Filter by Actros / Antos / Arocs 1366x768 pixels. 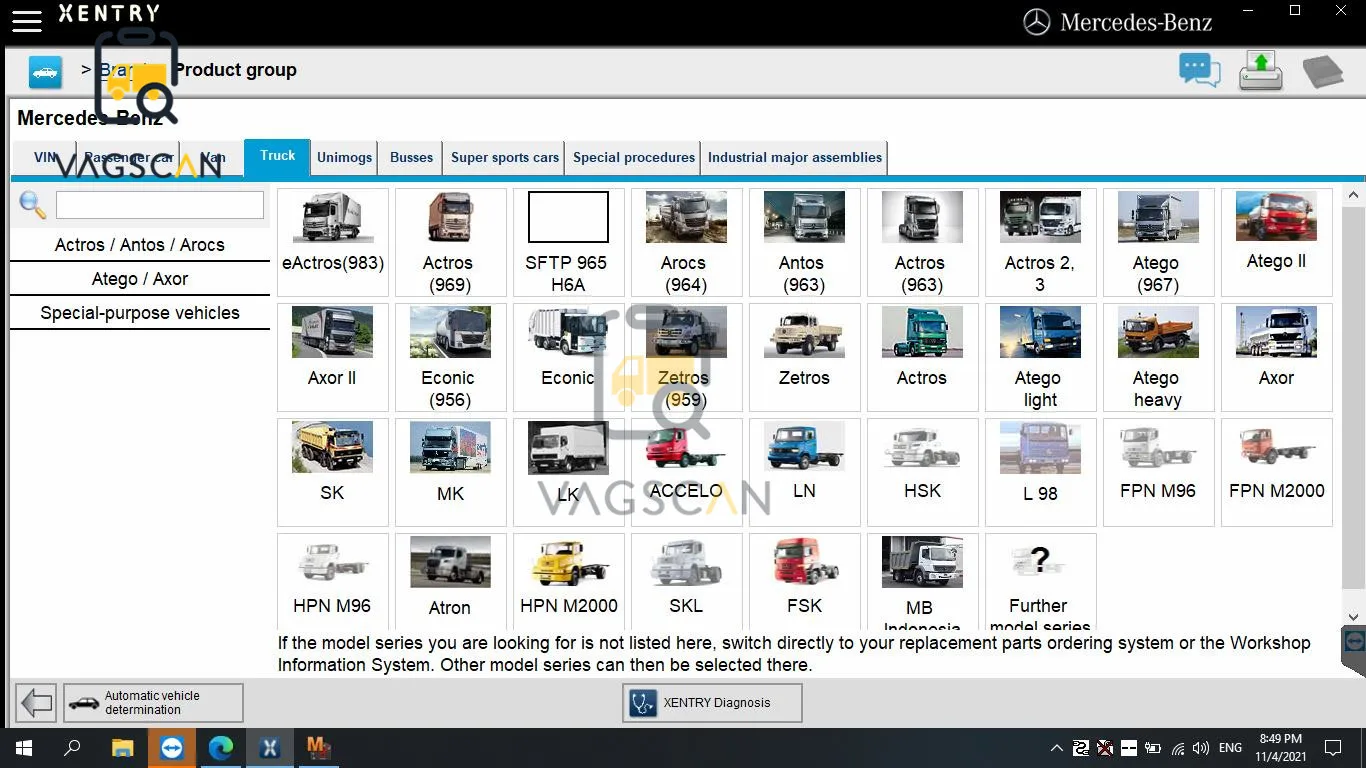point(140,245)
